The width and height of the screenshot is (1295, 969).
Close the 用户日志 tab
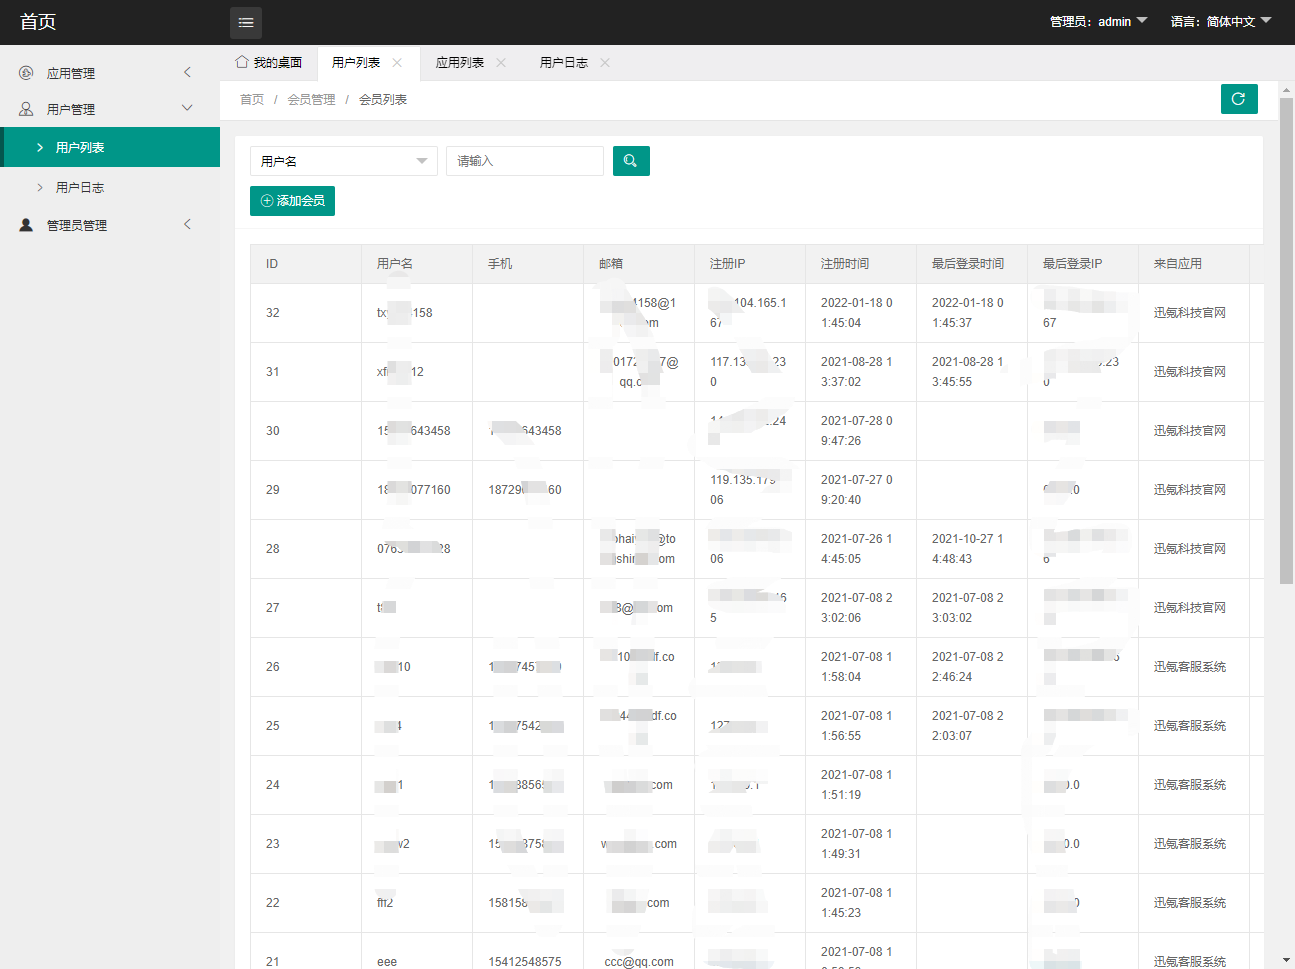coord(605,63)
